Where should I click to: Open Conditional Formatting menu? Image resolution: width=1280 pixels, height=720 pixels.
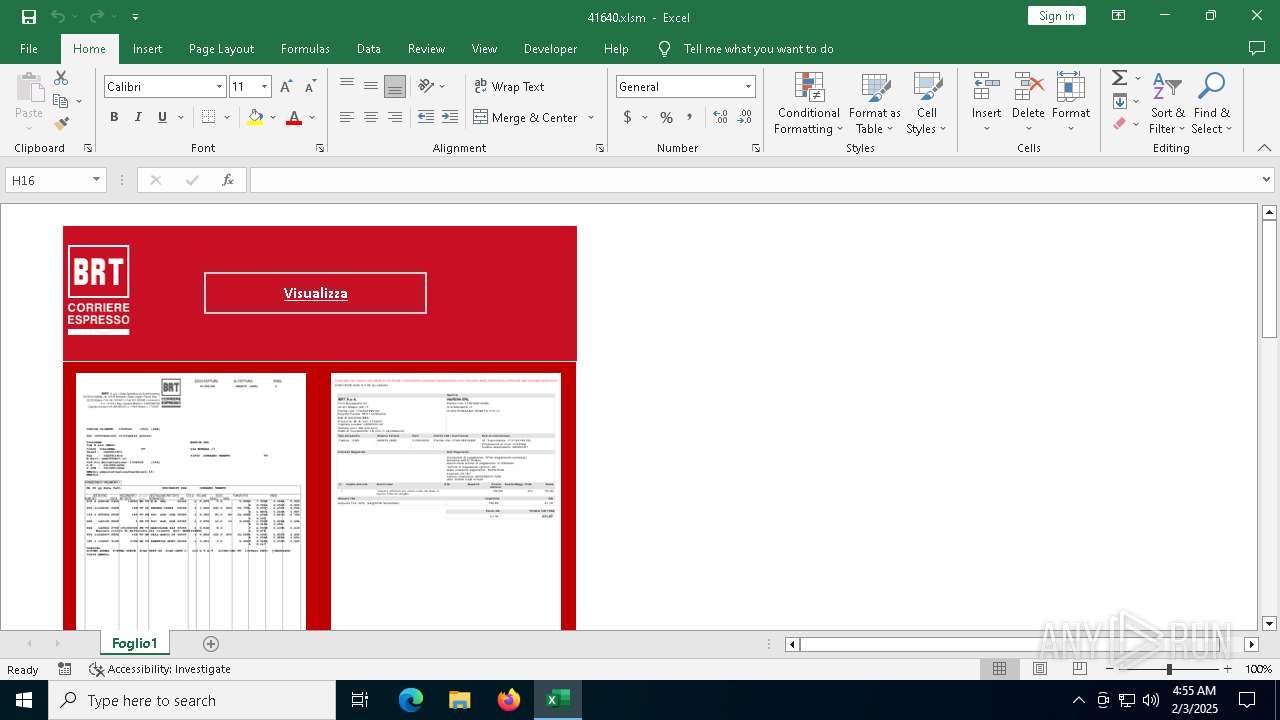[x=809, y=103]
